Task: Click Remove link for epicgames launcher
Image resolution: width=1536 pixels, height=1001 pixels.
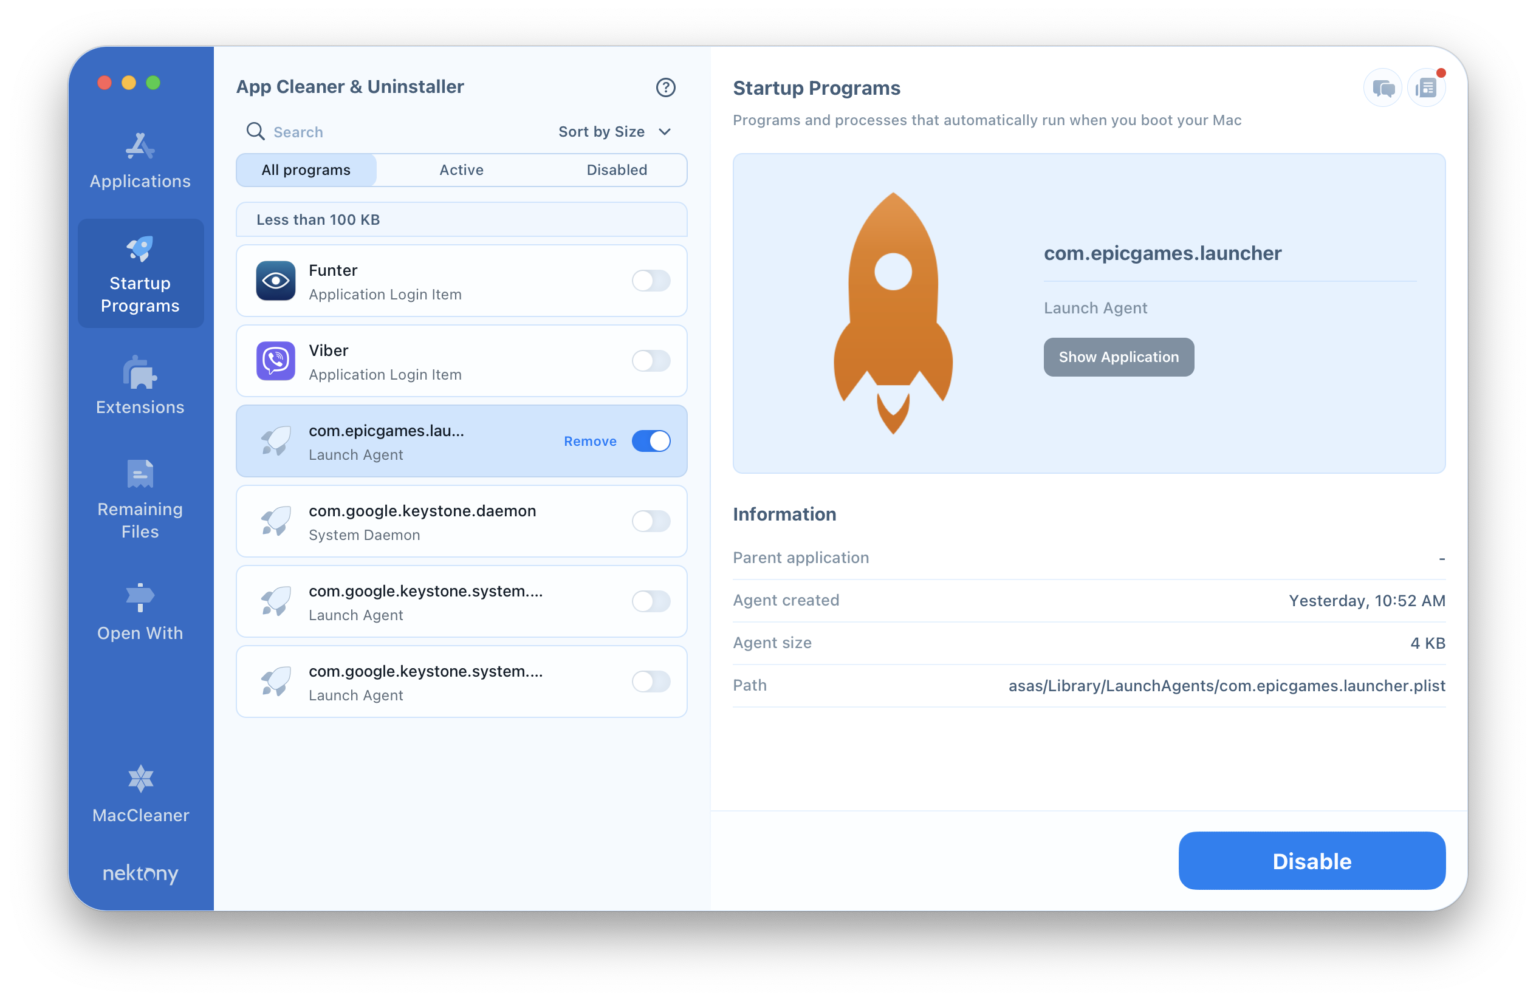Action: pyautogui.click(x=590, y=441)
